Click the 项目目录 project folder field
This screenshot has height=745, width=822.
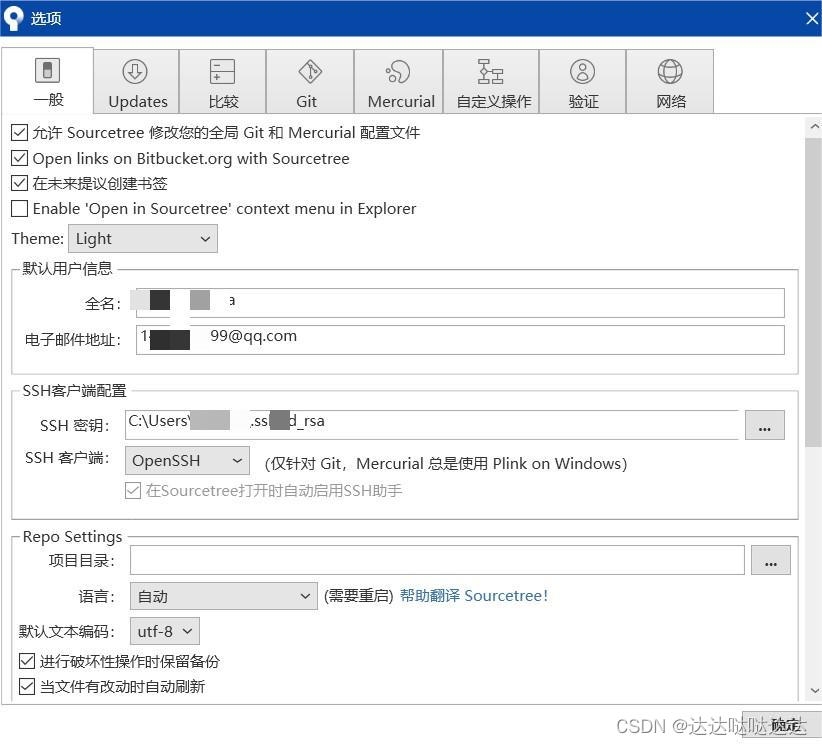coord(437,560)
